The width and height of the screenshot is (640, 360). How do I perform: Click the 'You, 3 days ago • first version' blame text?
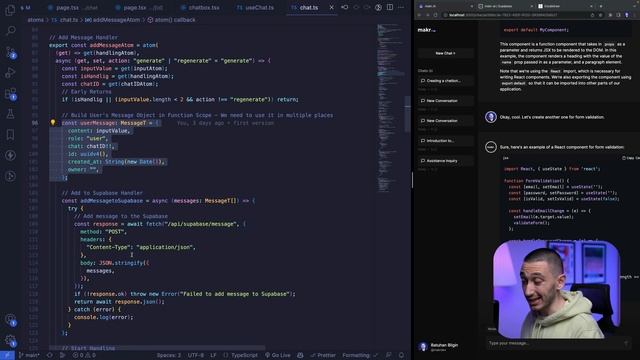pyautogui.click(x=225, y=123)
